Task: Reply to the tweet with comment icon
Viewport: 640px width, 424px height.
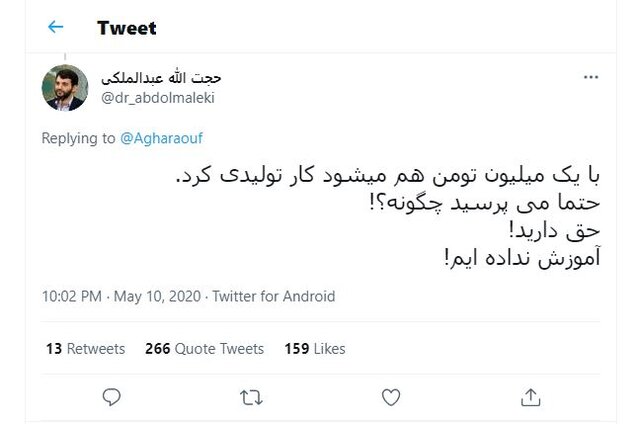Action: coord(112,398)
